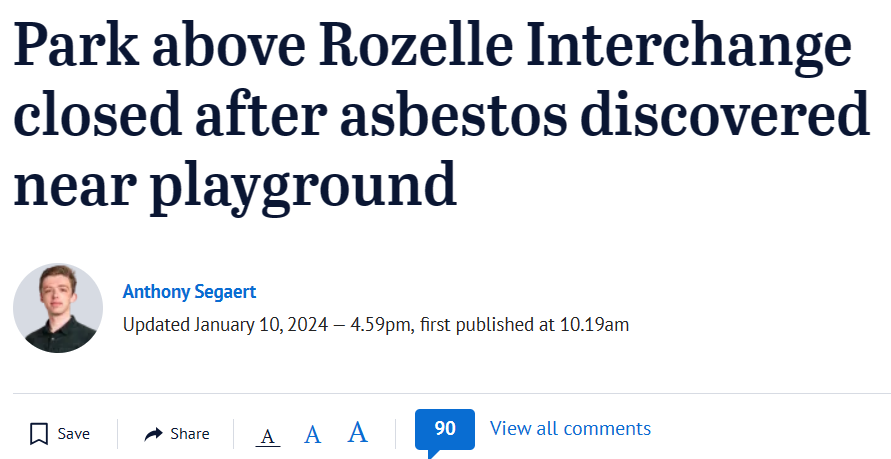The height and width of the screenshot is (459, 891).
Task: Open Anthony Segaert author profile link
Action: (x=189, y=291)
